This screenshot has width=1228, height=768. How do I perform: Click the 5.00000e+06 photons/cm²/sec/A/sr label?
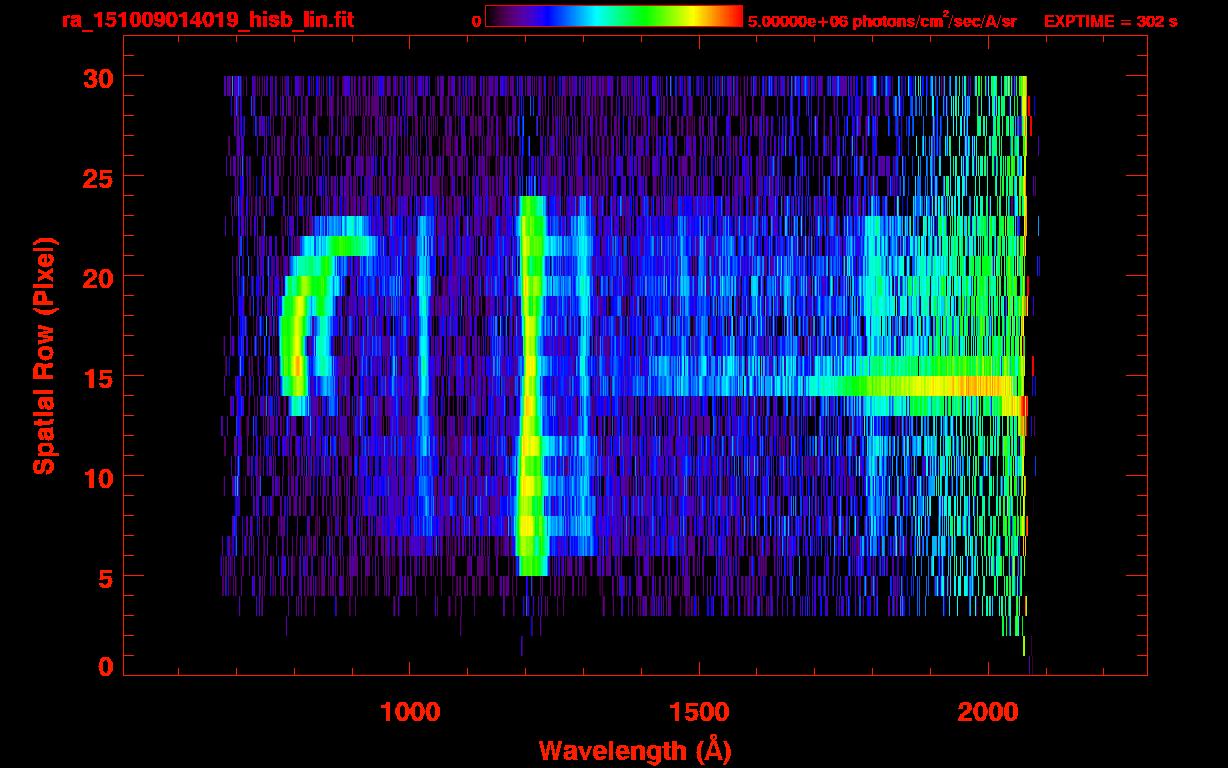pyautogui.click(x=882, y=20)
